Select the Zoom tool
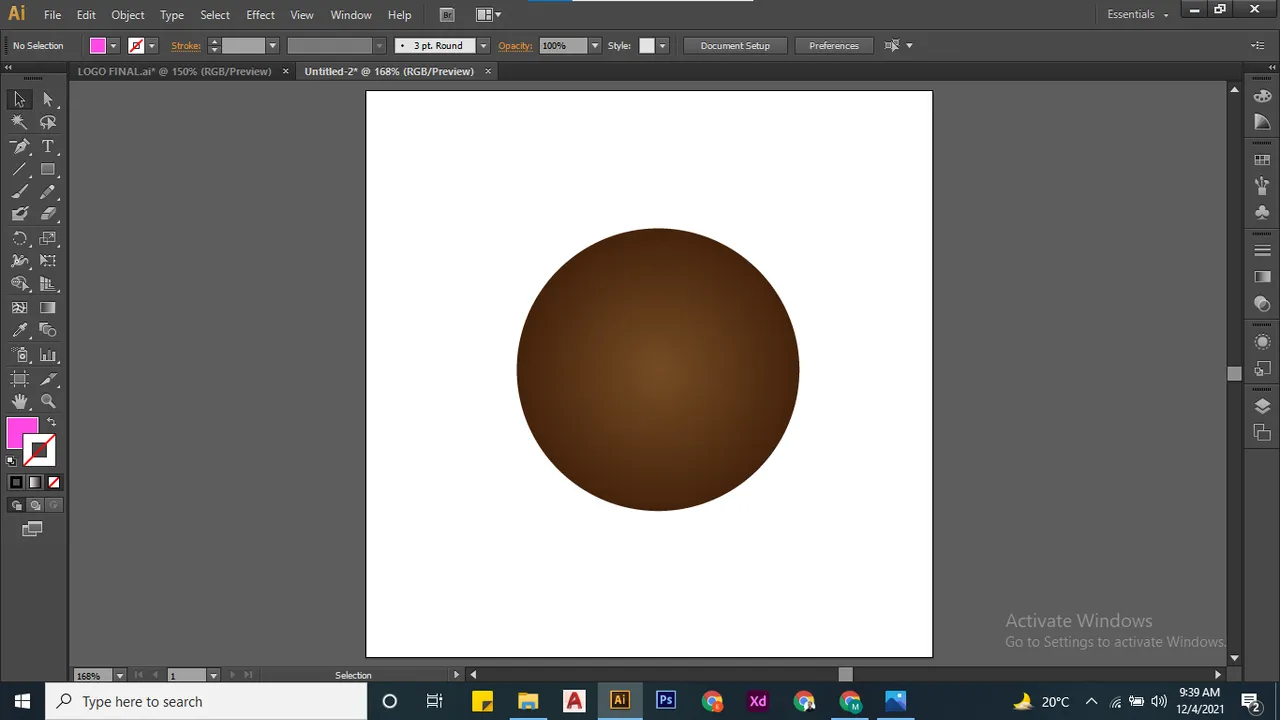Viewport: 1280px width, 720px height. [x=48, y=401]
